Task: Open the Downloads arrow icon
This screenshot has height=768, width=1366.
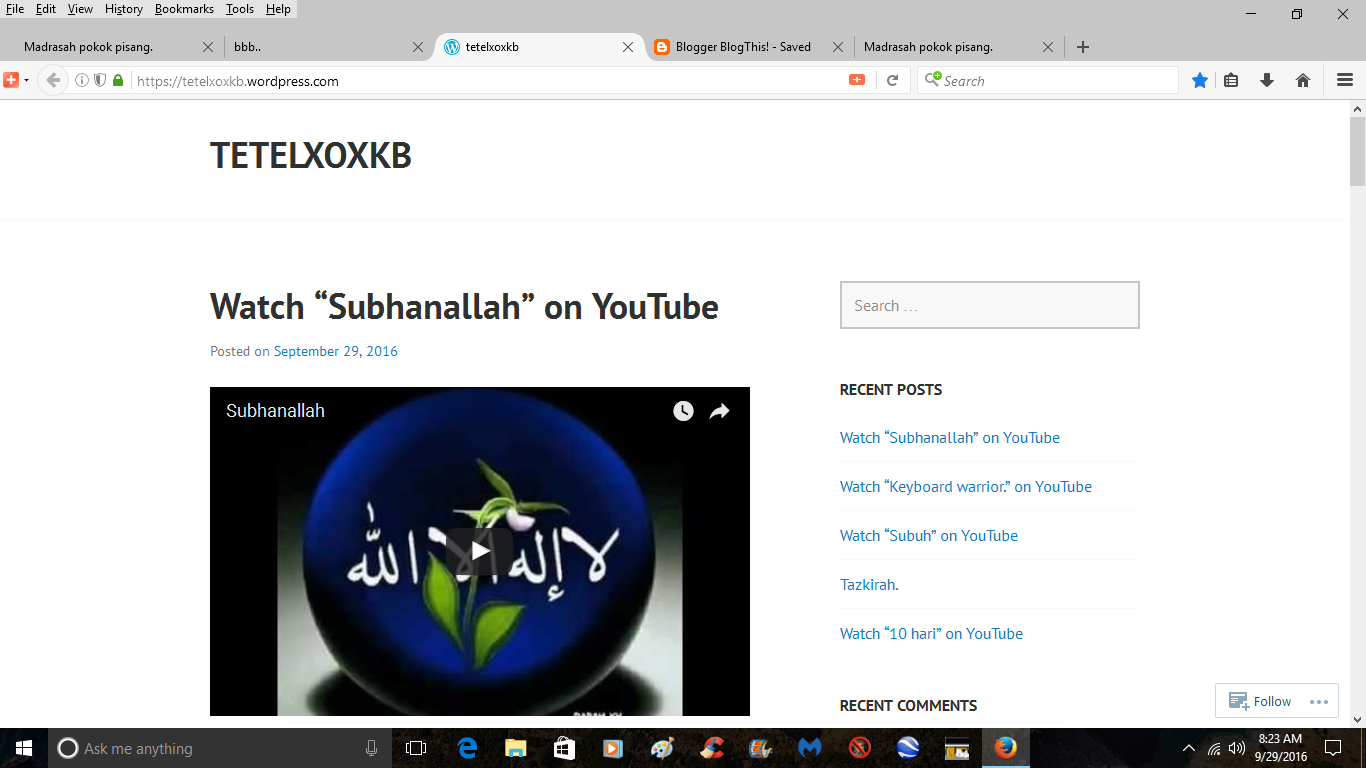Action: tap(1267, 81)
